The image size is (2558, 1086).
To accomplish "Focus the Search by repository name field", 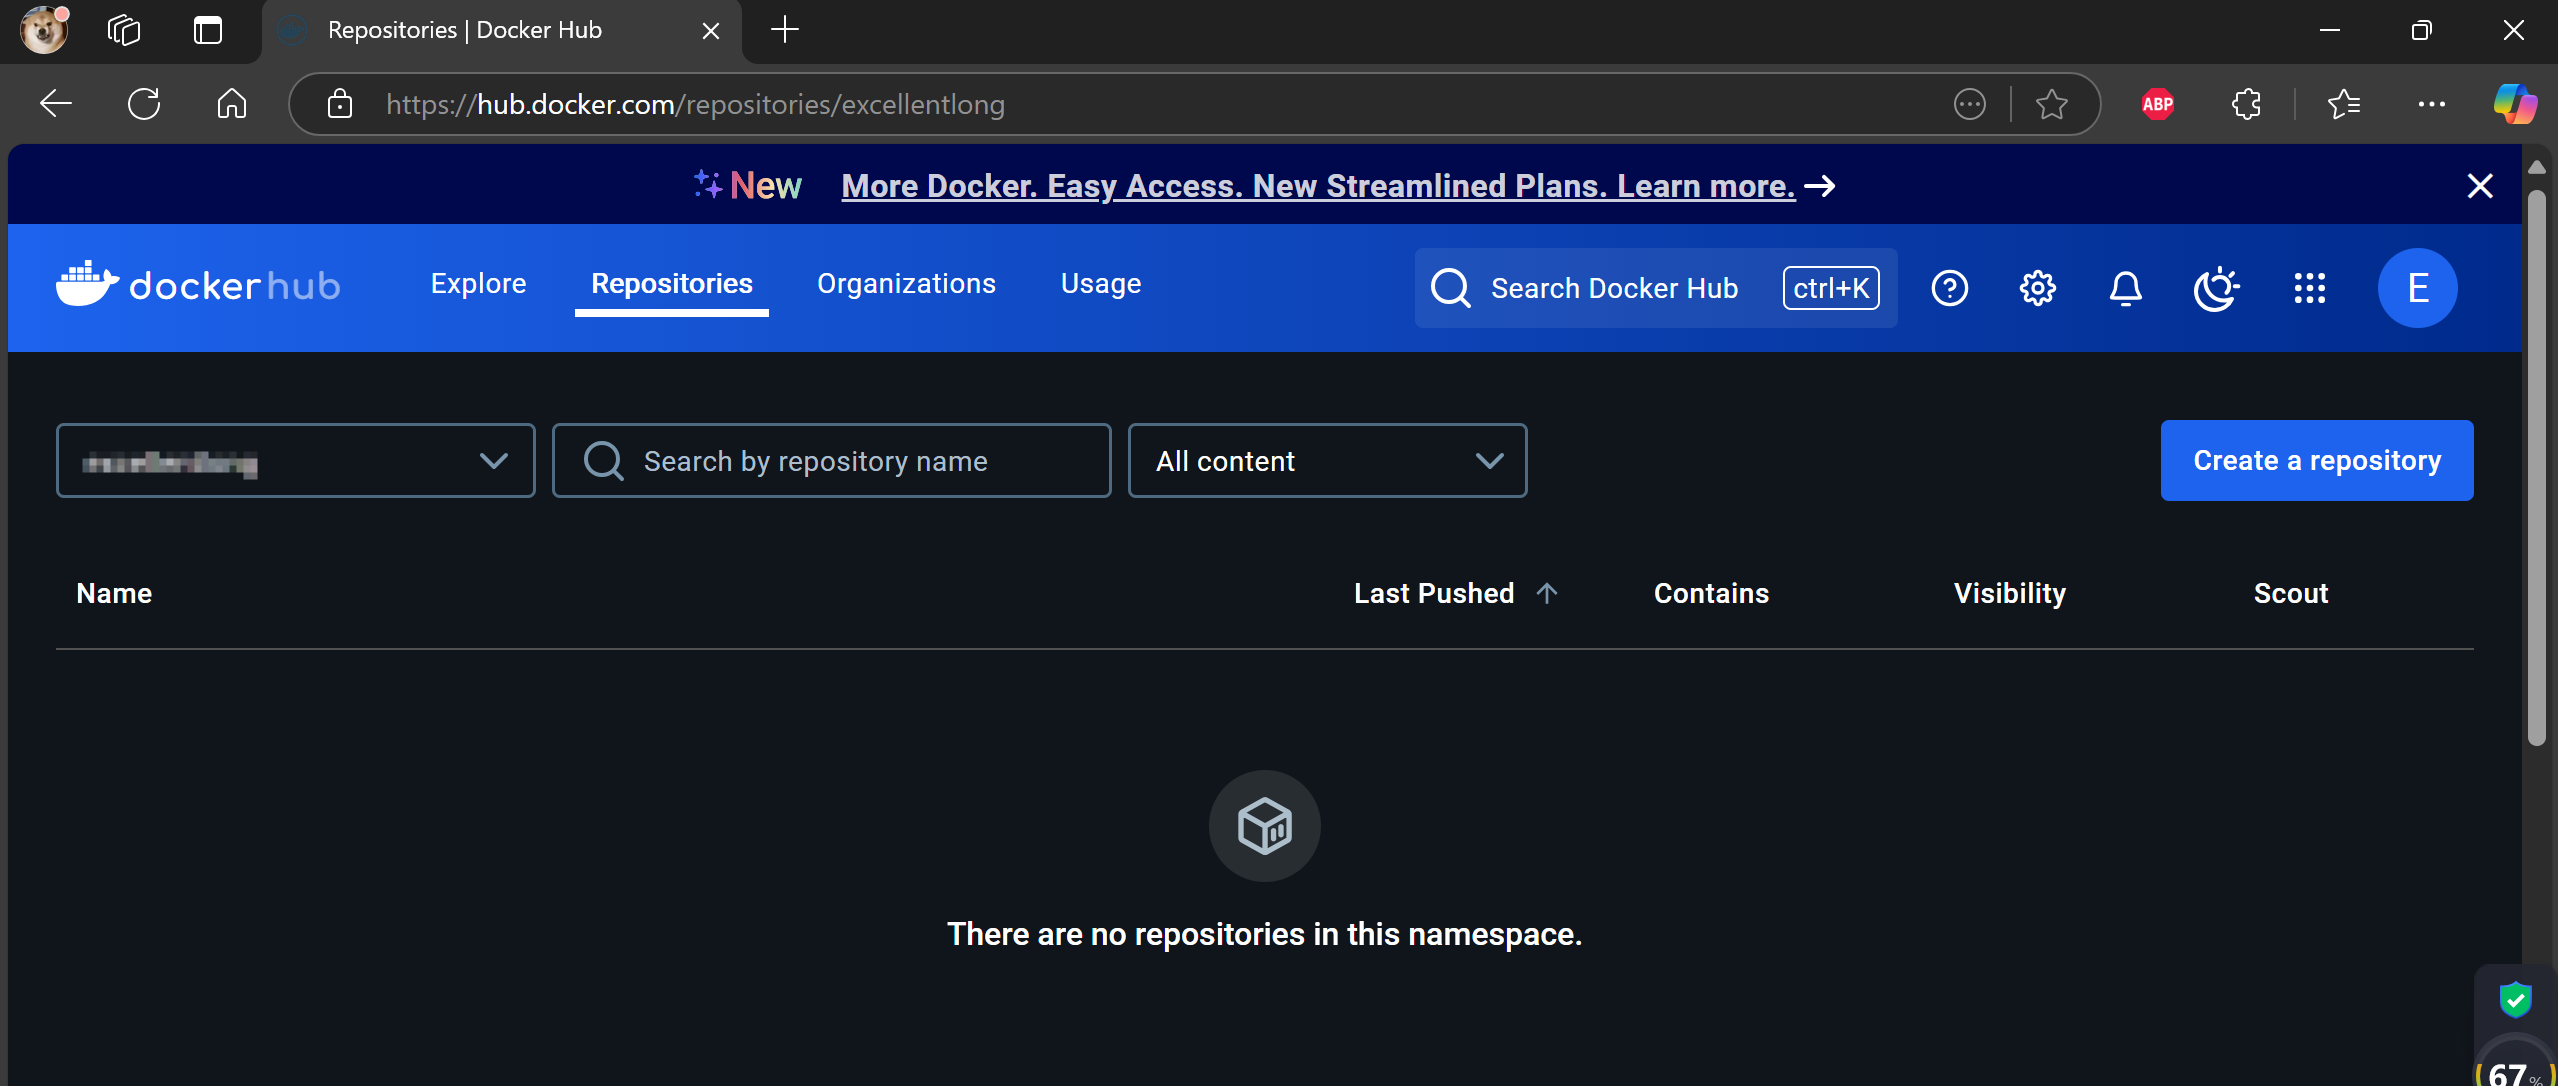I will tap(832, 461).
